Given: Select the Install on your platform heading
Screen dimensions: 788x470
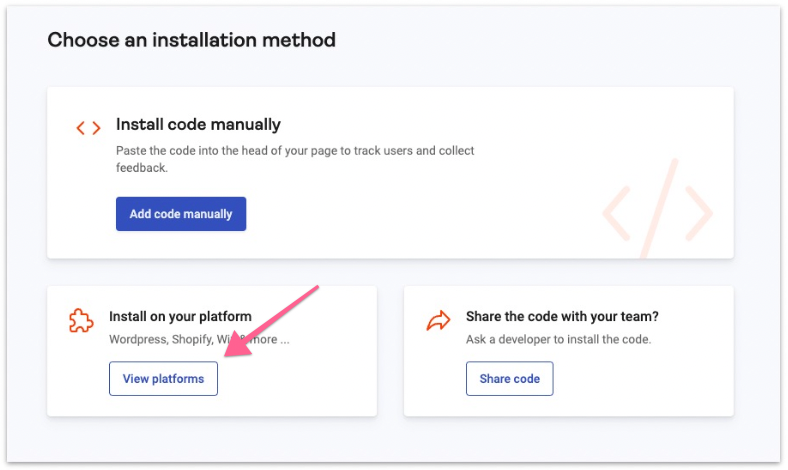Looking at the screenshot, I should [180, 317].
